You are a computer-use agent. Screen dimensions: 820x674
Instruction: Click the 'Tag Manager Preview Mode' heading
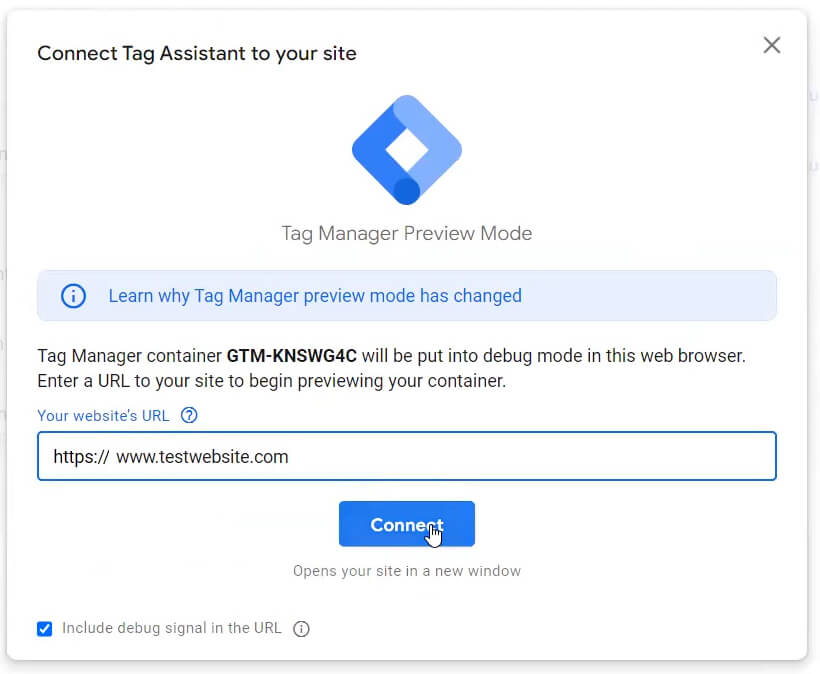click(407, 233)
